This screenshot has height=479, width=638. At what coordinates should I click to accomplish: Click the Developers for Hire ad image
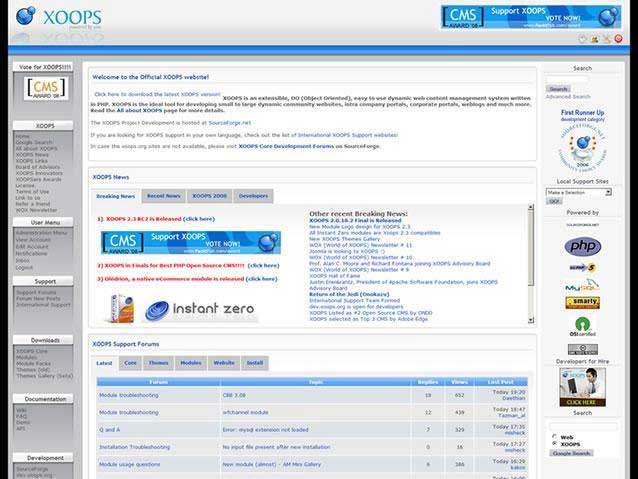click(583, 387)
